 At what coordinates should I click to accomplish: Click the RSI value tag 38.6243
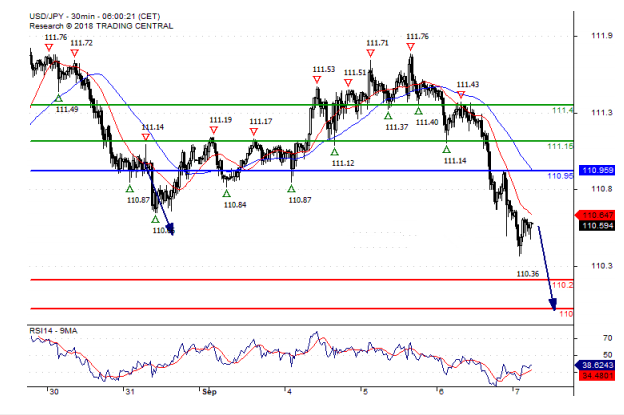[596, 366]
